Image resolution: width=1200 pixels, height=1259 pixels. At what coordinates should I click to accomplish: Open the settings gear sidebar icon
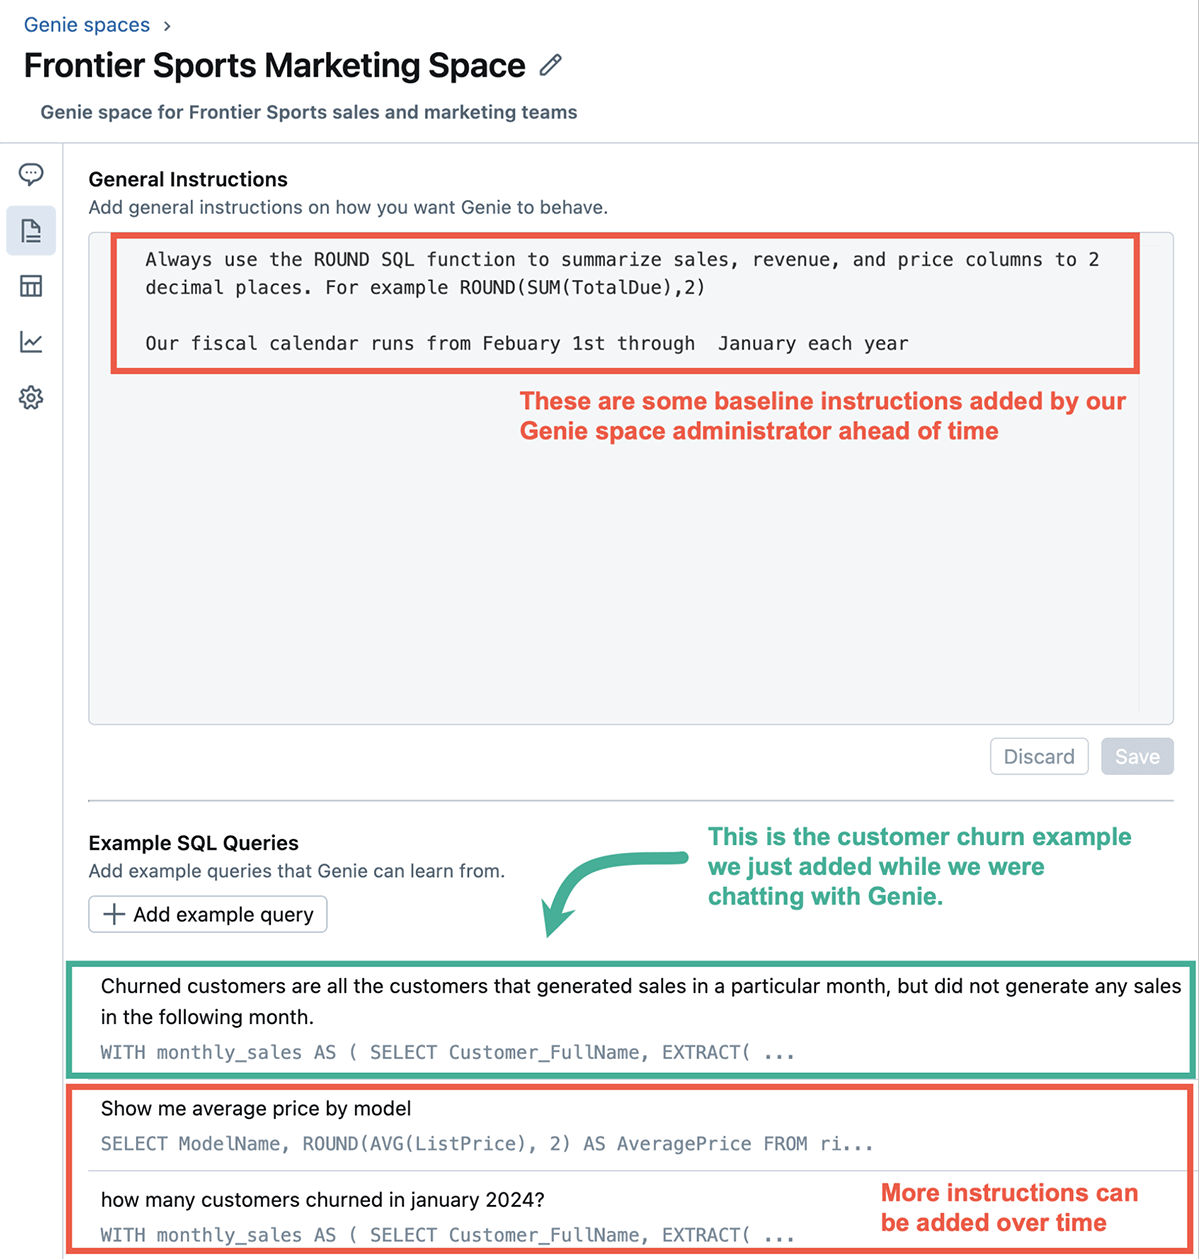coord(31,398)
